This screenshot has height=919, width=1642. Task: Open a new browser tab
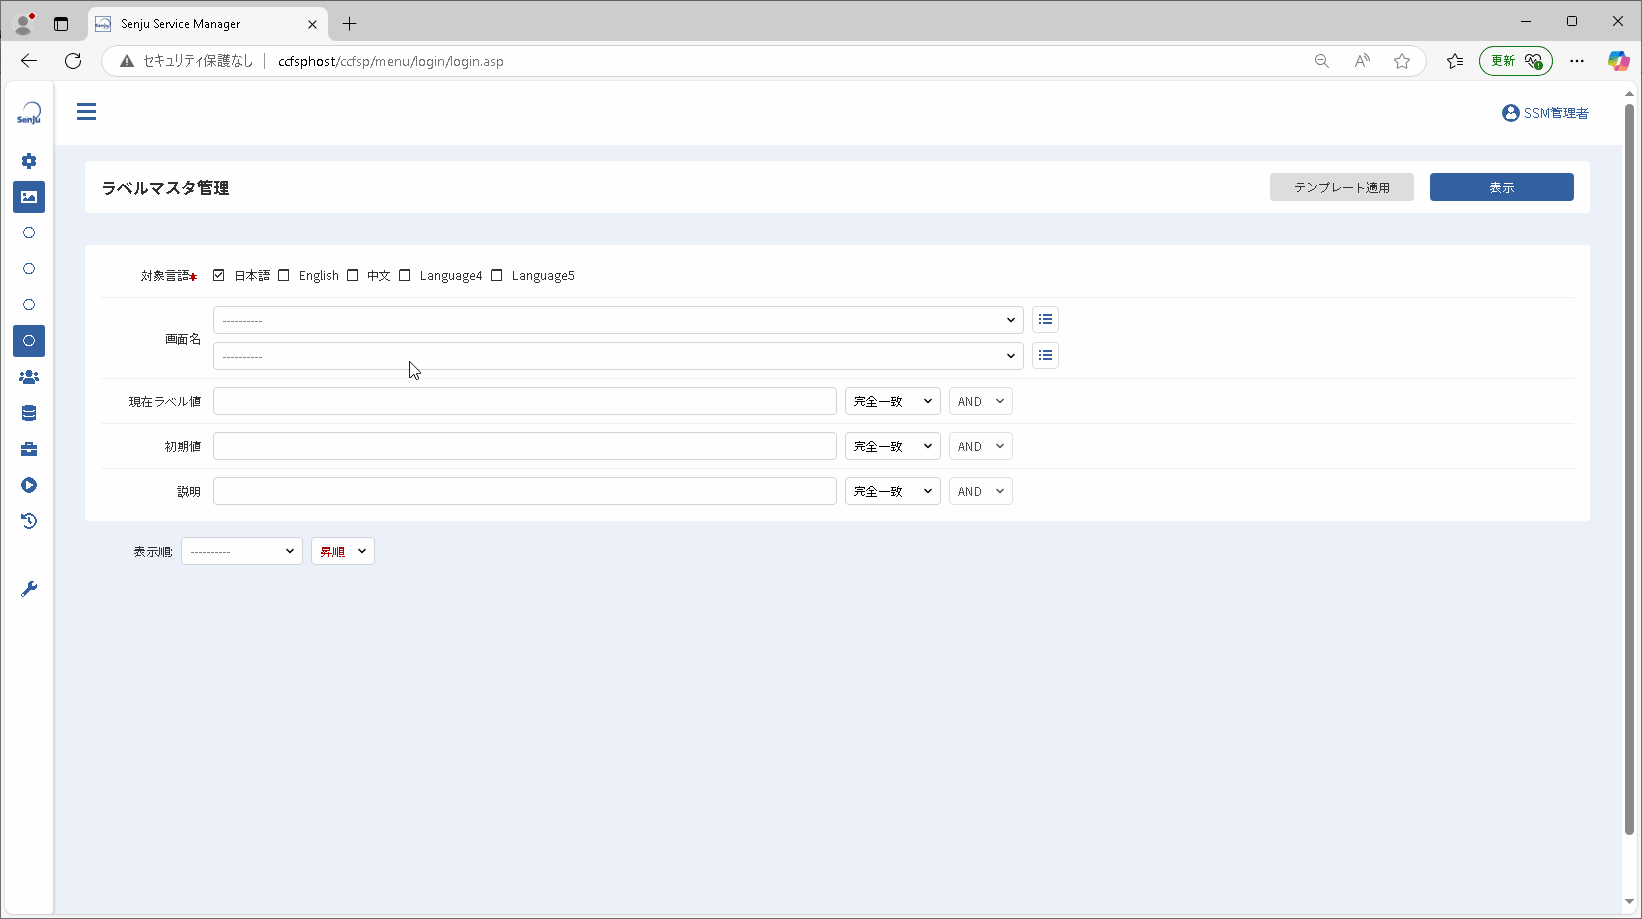[349, 24]
